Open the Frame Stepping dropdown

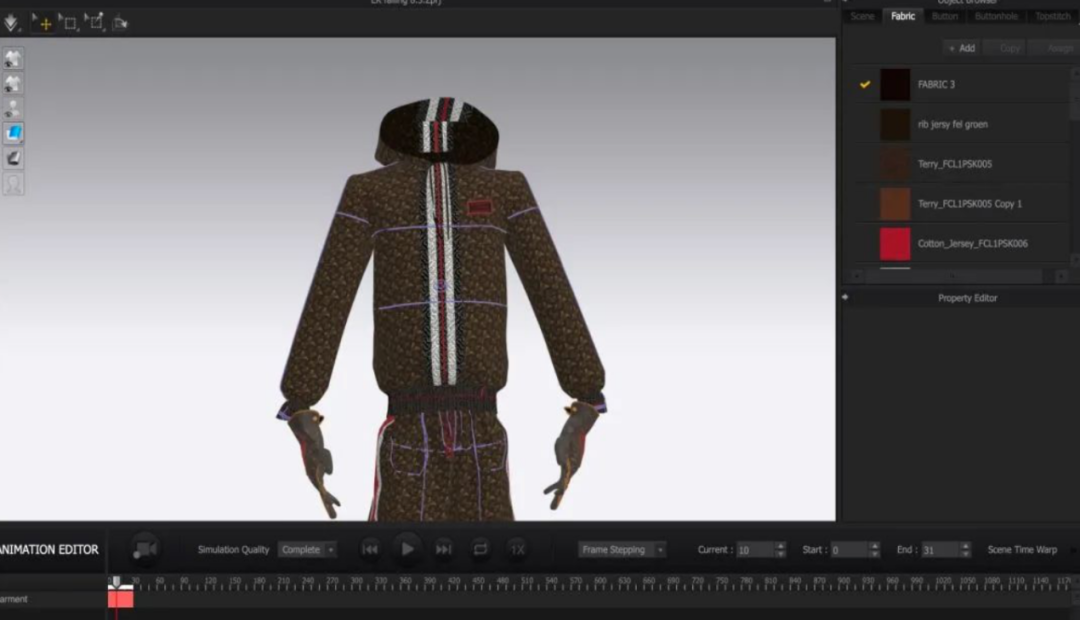(622, 550)
